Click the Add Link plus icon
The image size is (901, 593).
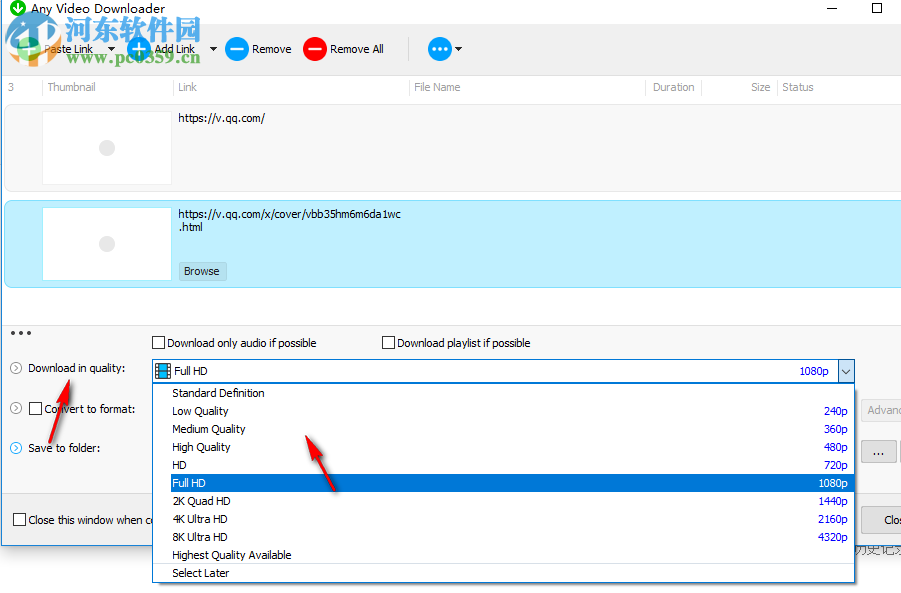[x=138, y=48]
